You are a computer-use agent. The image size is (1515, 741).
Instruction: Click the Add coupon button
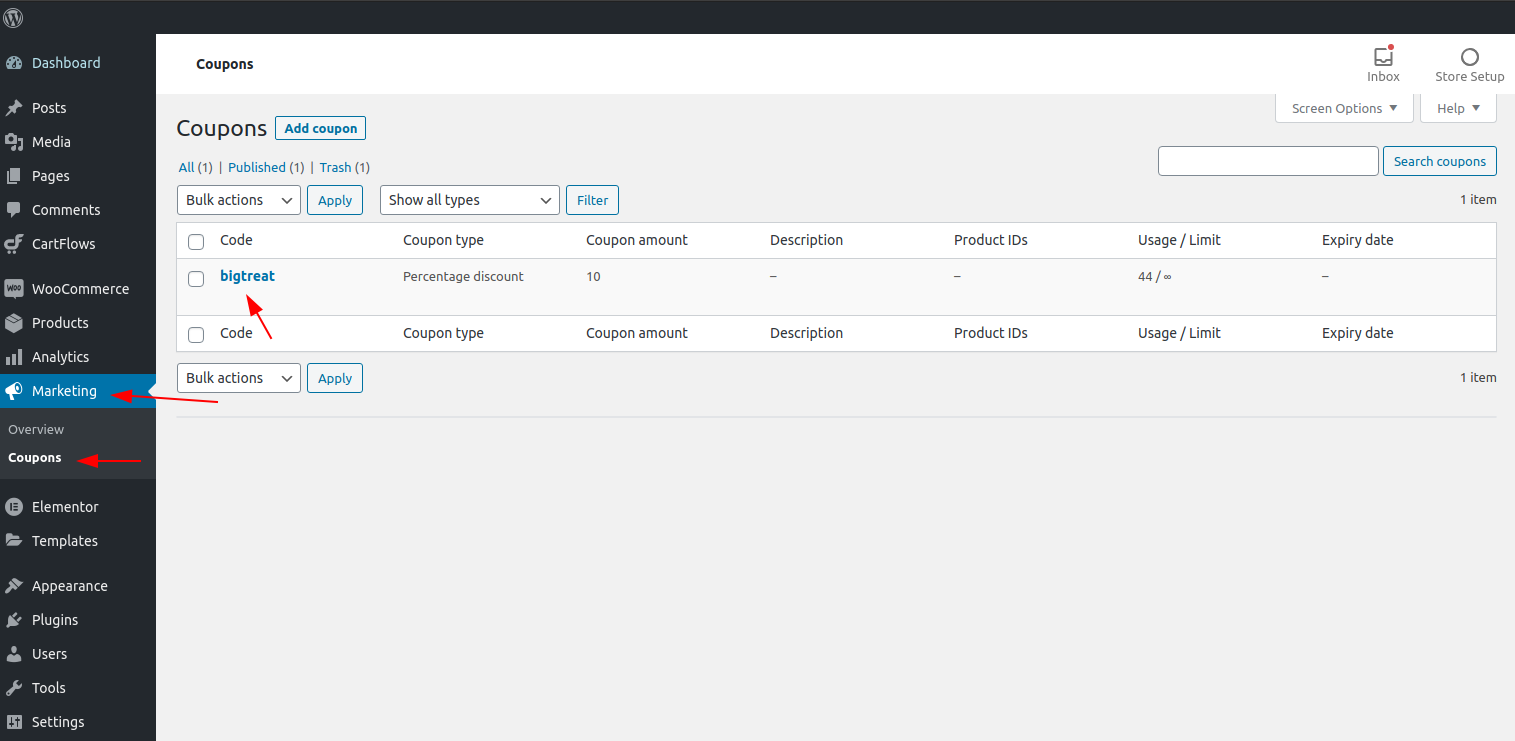[320, 128]
